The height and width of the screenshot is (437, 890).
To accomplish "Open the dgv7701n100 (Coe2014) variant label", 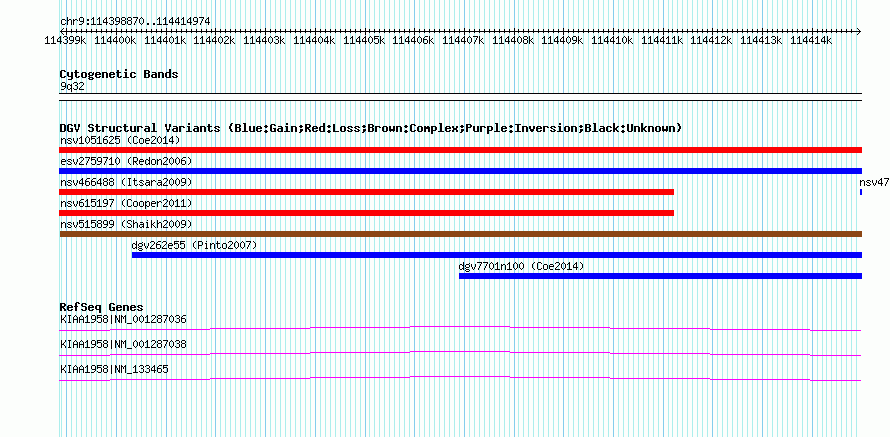I will coord(521,266).
